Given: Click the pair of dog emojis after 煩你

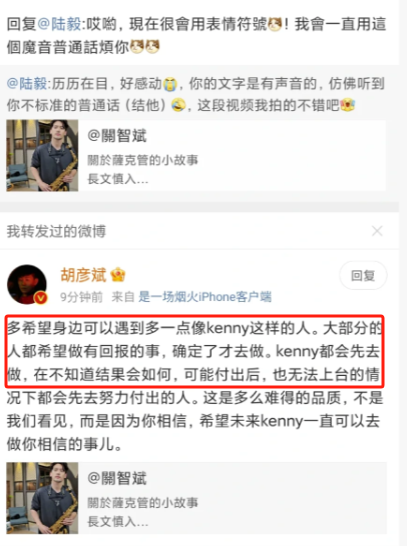Looking at the screenshot, I should (145, 47).
